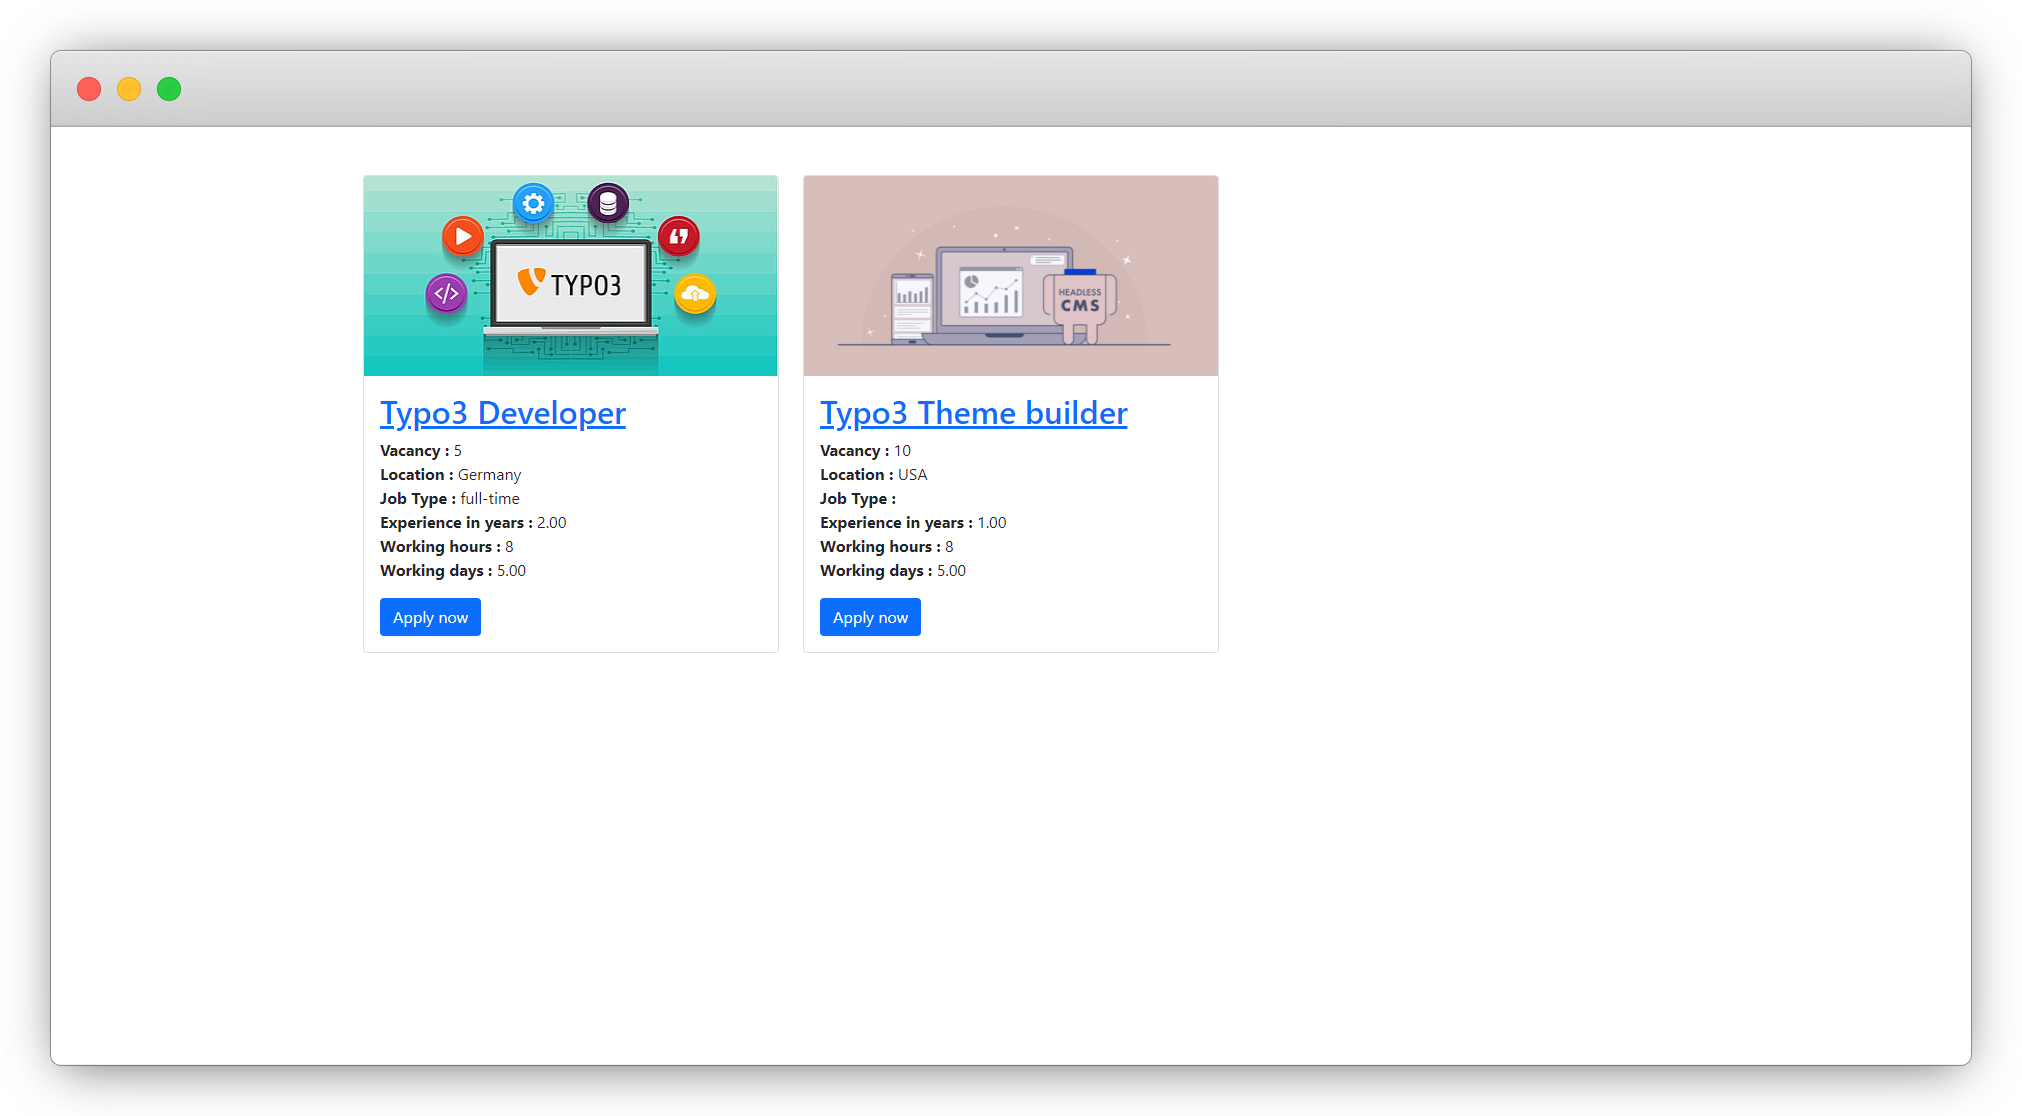Click the purple database icon in banner
Viewport: 2022px width, 1116px height.
[x=608, y=204]
